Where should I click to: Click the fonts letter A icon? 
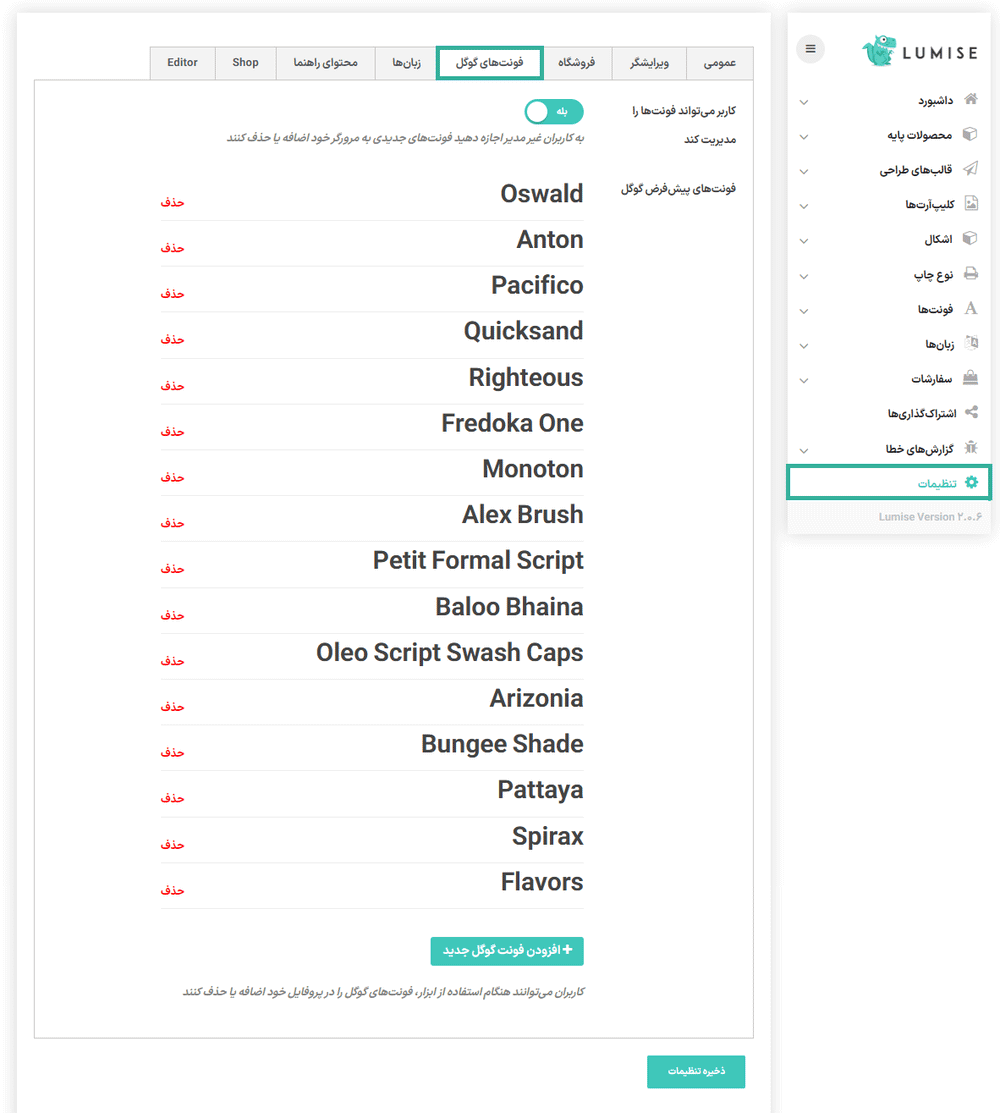[970, 309]
